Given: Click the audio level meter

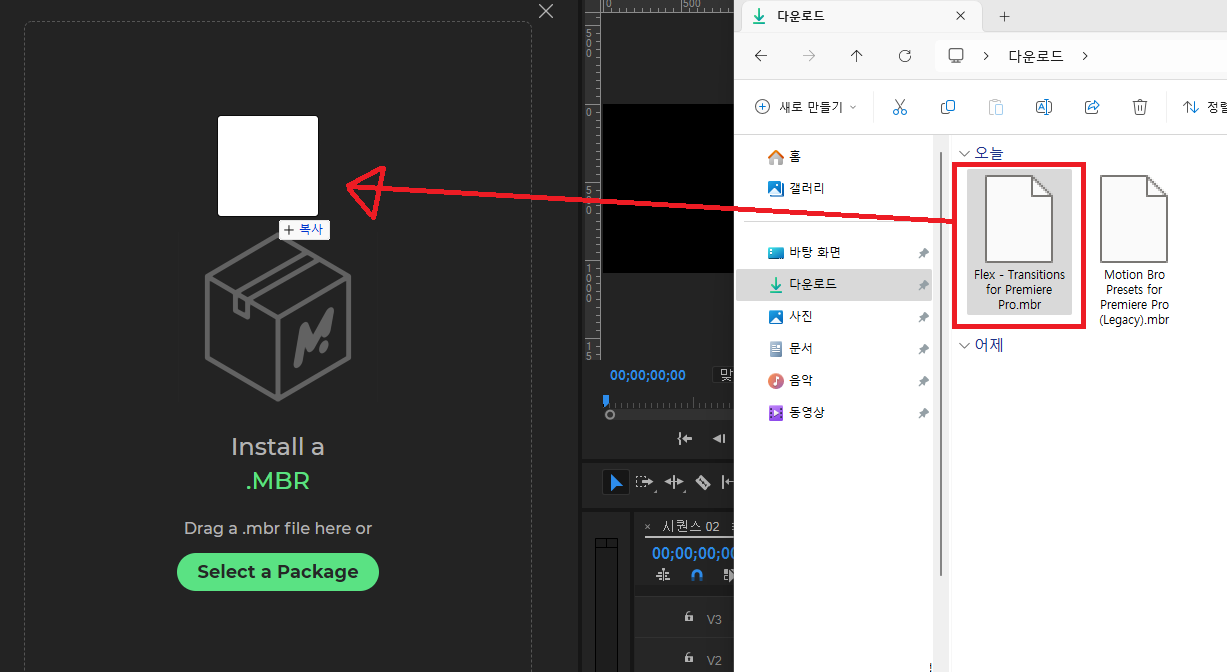Looking at the screenshot, I should [606, 605].
